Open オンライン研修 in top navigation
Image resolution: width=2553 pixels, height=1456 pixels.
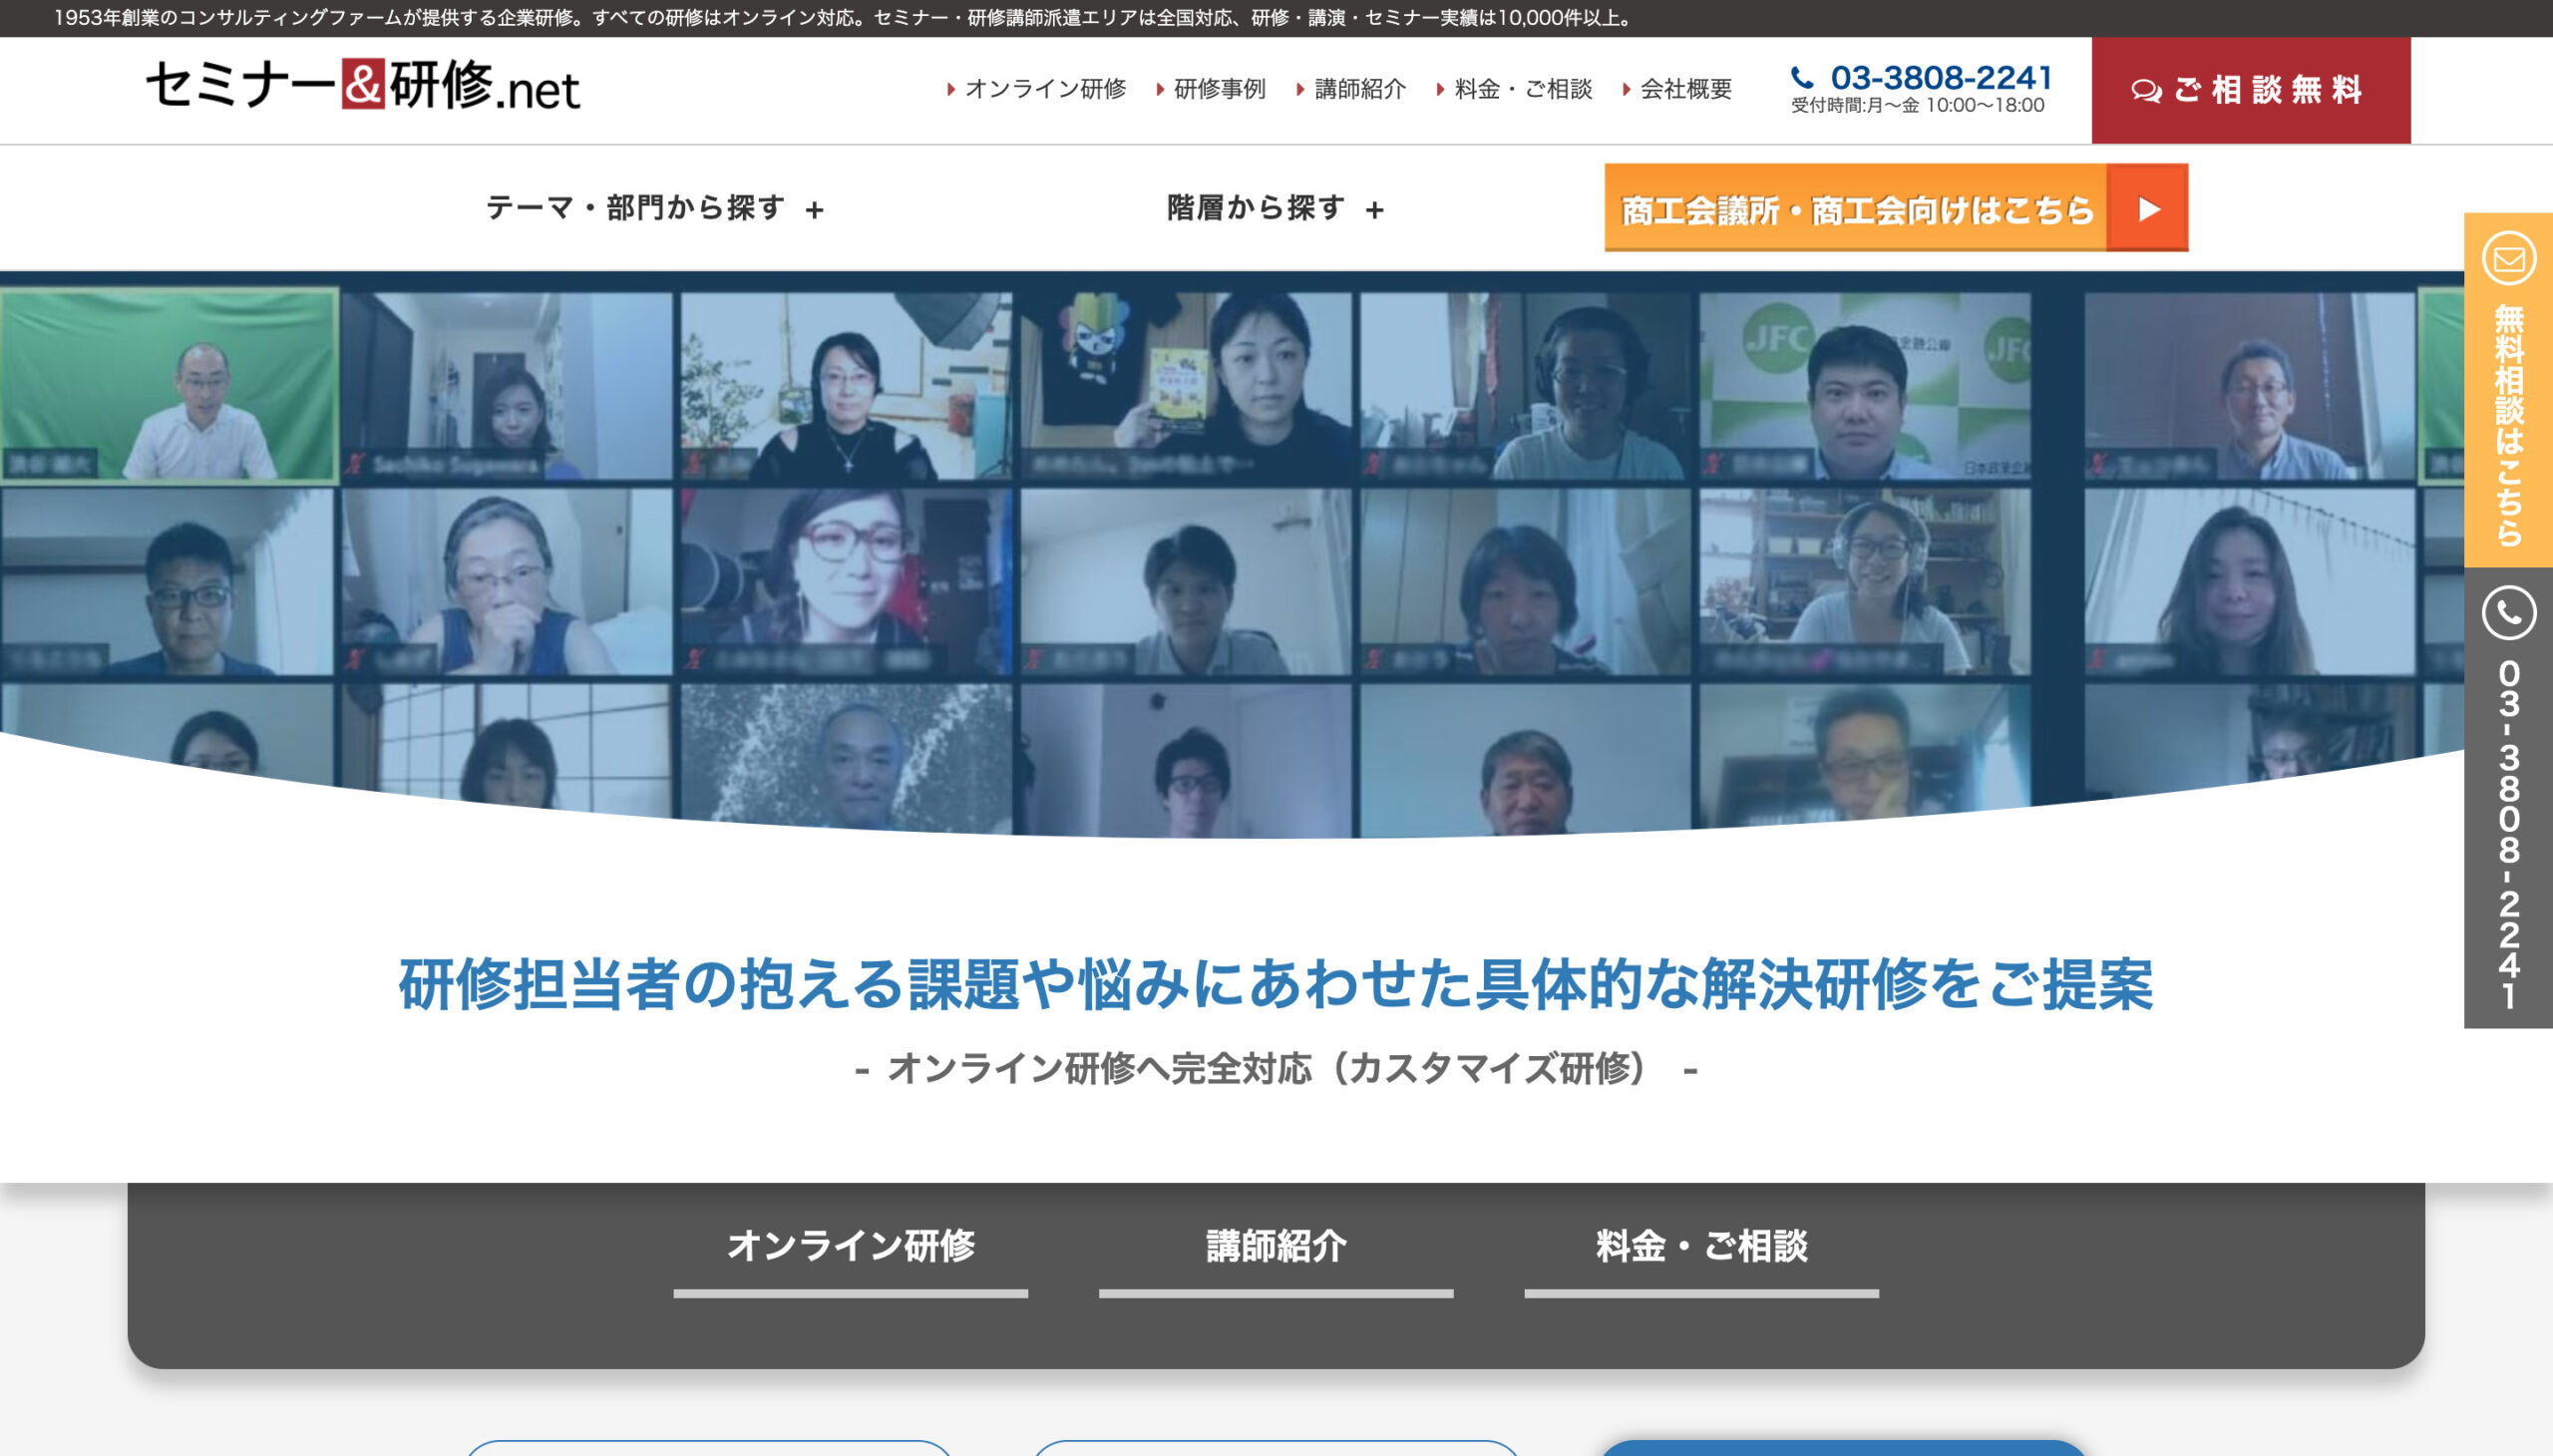point(1044,89)
